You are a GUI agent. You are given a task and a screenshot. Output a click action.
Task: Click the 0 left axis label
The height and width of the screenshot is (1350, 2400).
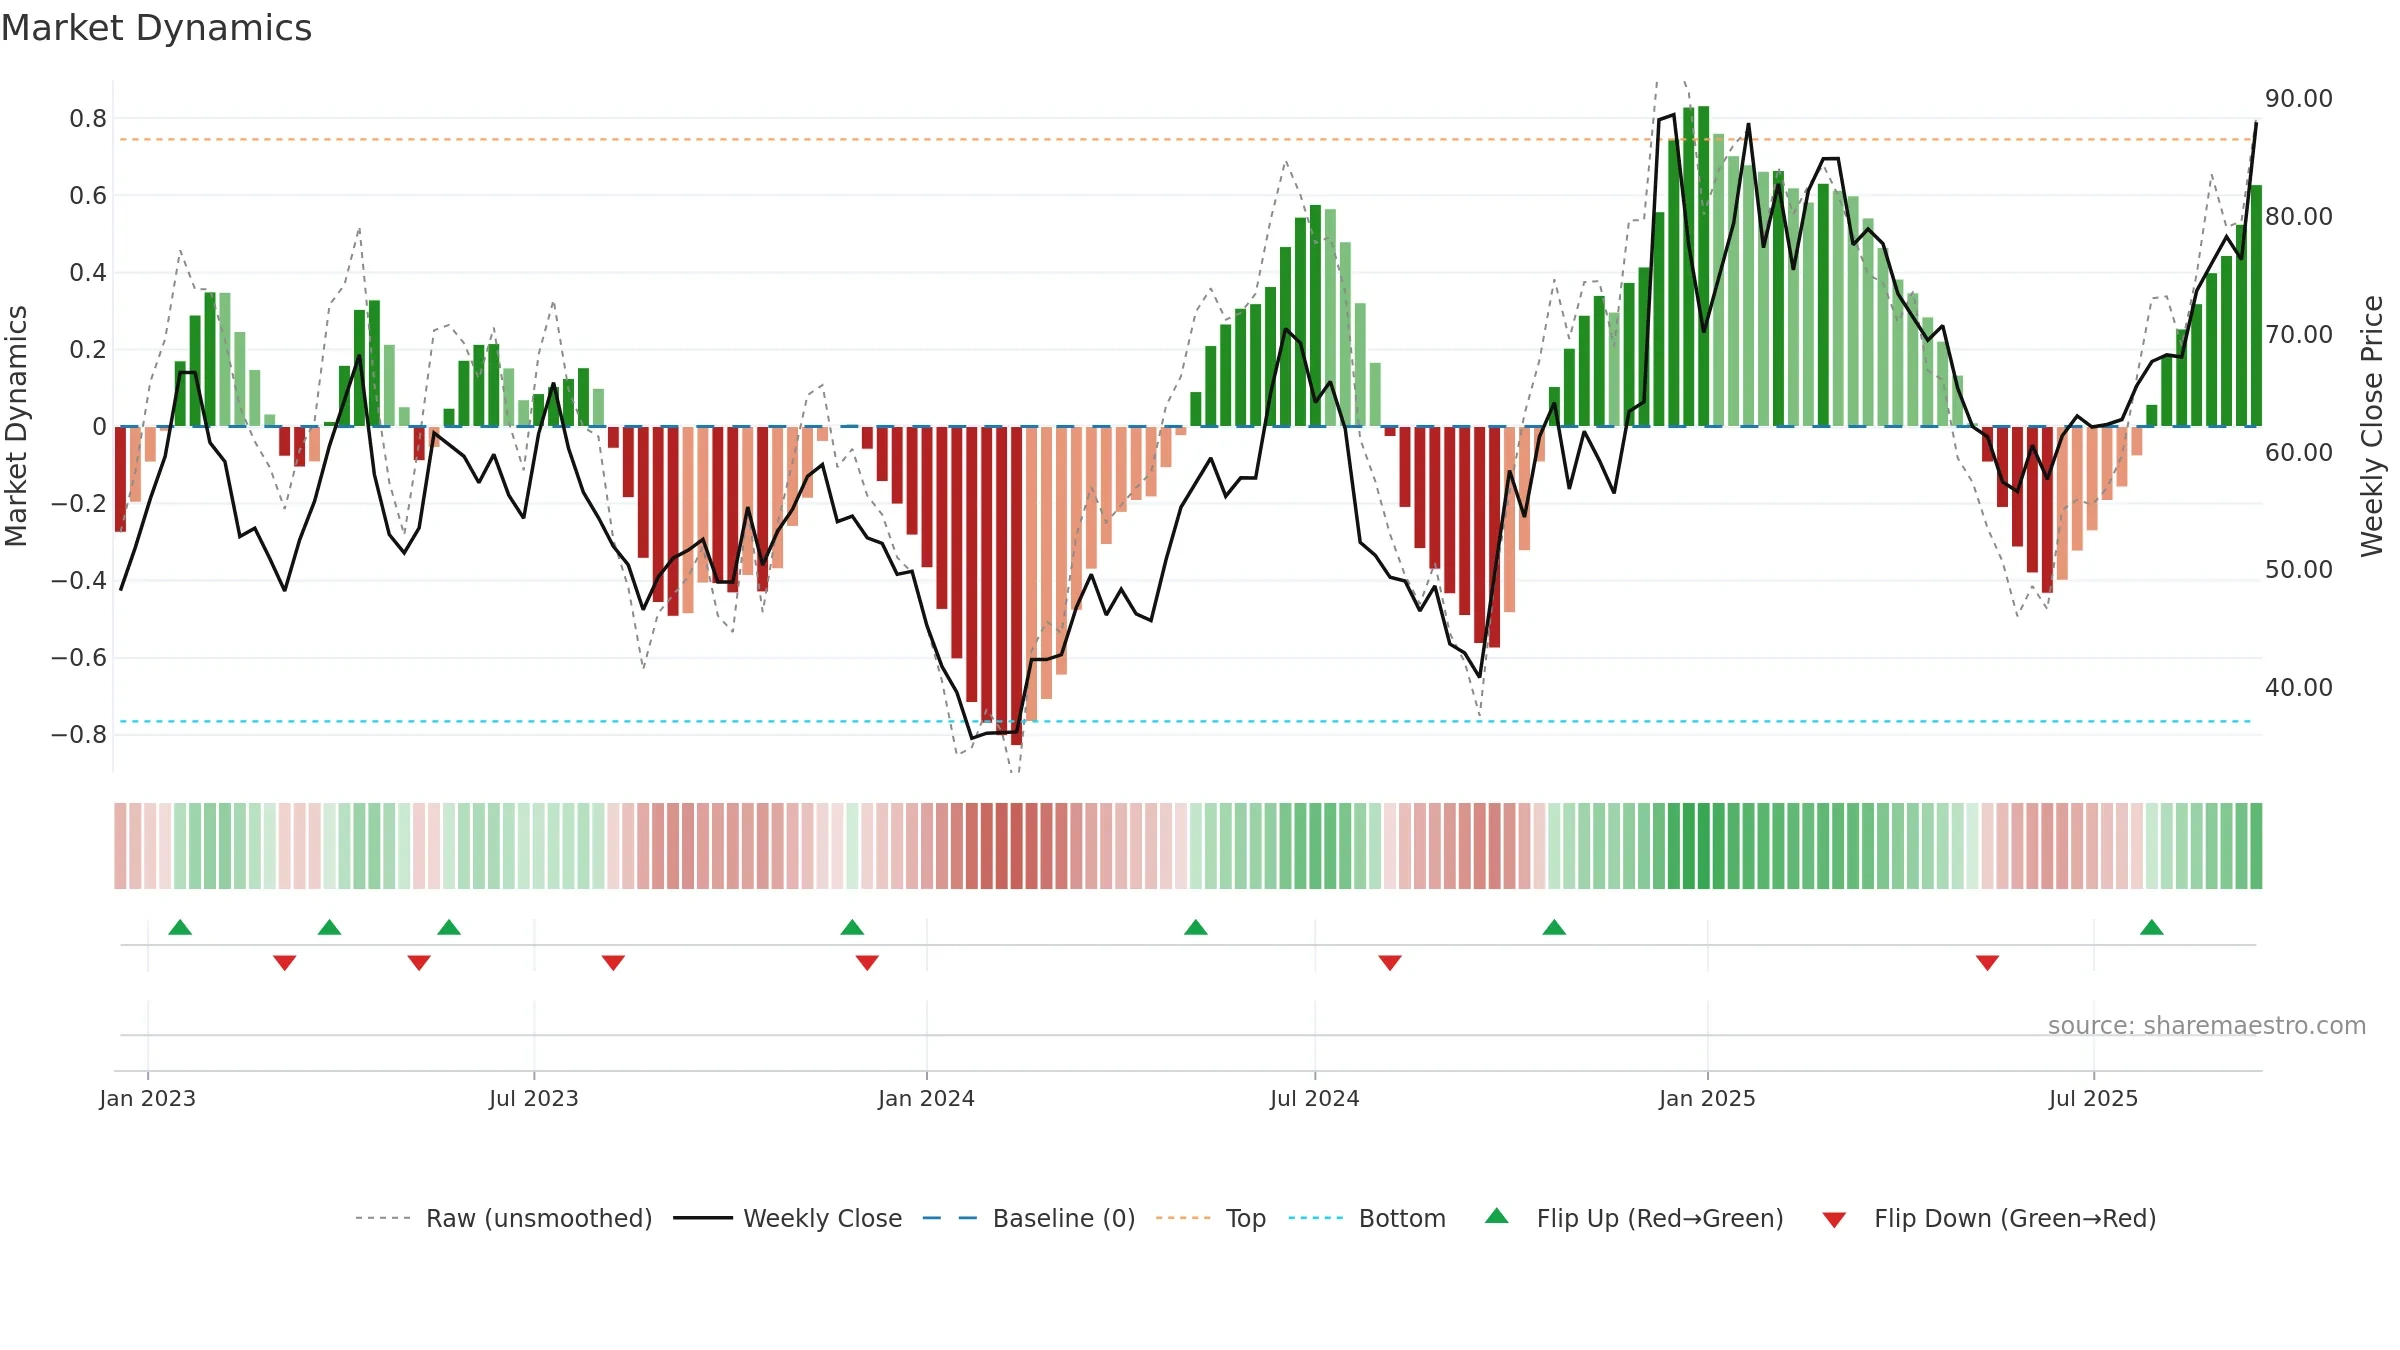coord(99,426)
